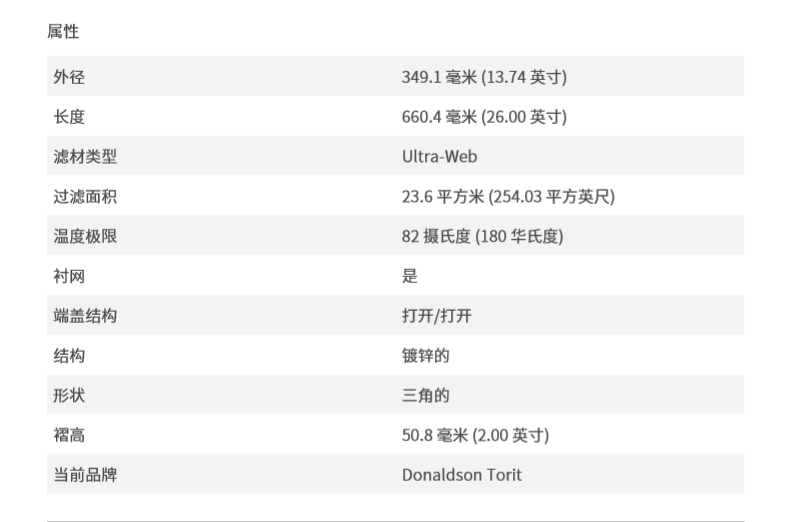787x522 pixels.
Task: Select the 长度 attribute label
Action: click(69, 117)
